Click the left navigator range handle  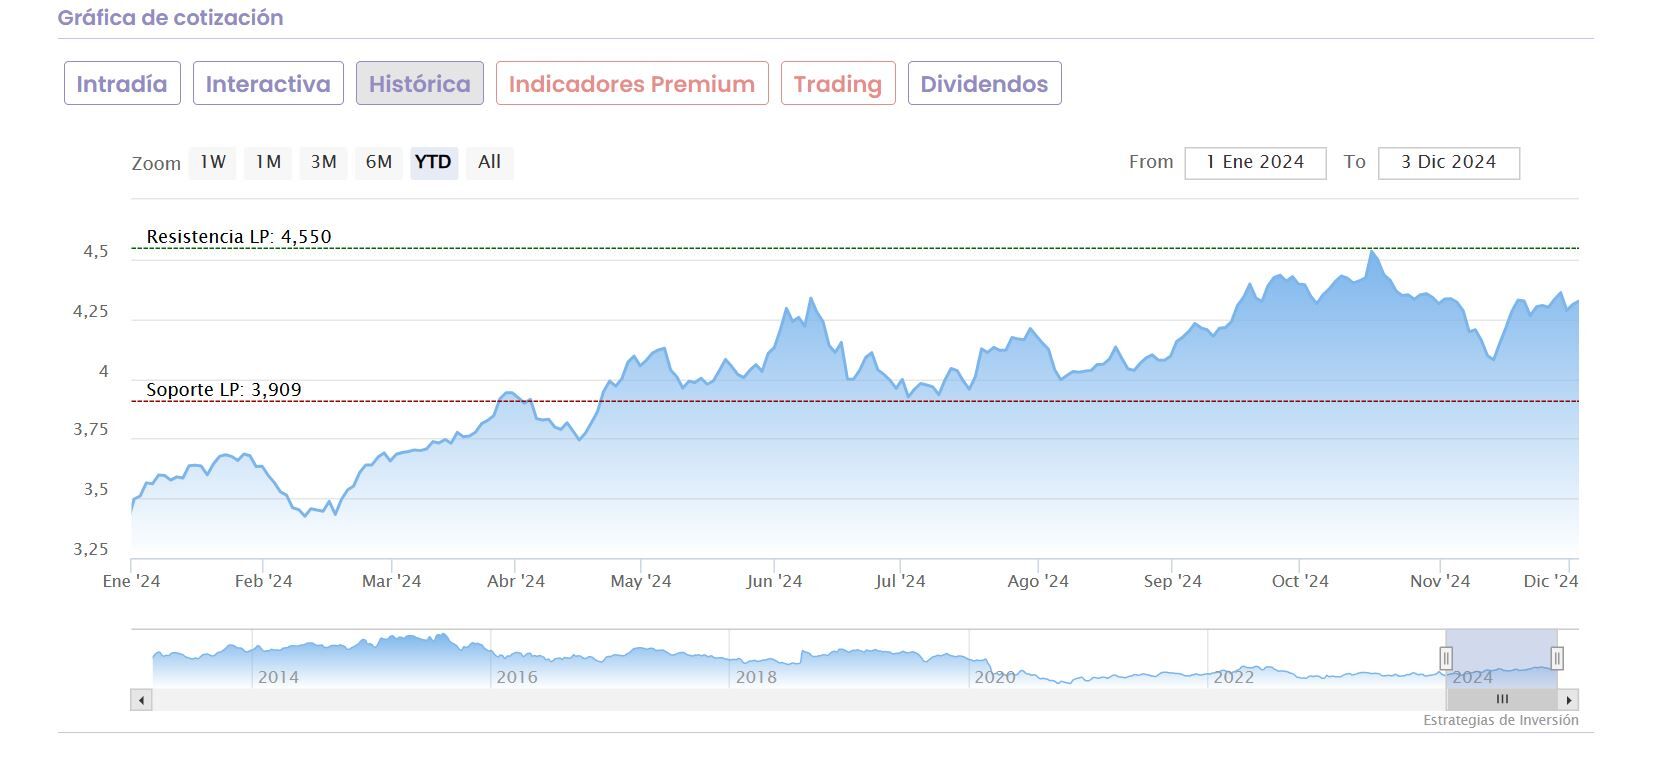1446,658
